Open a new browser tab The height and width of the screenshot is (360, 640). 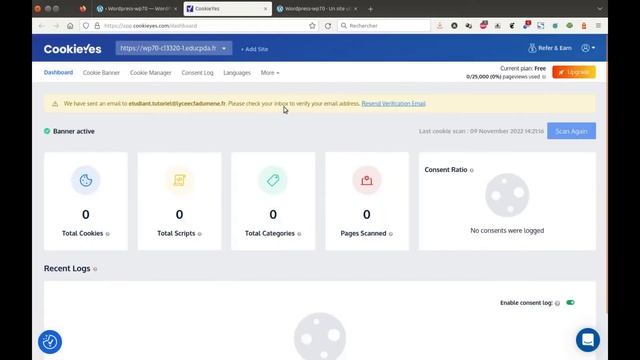(370, 9)
